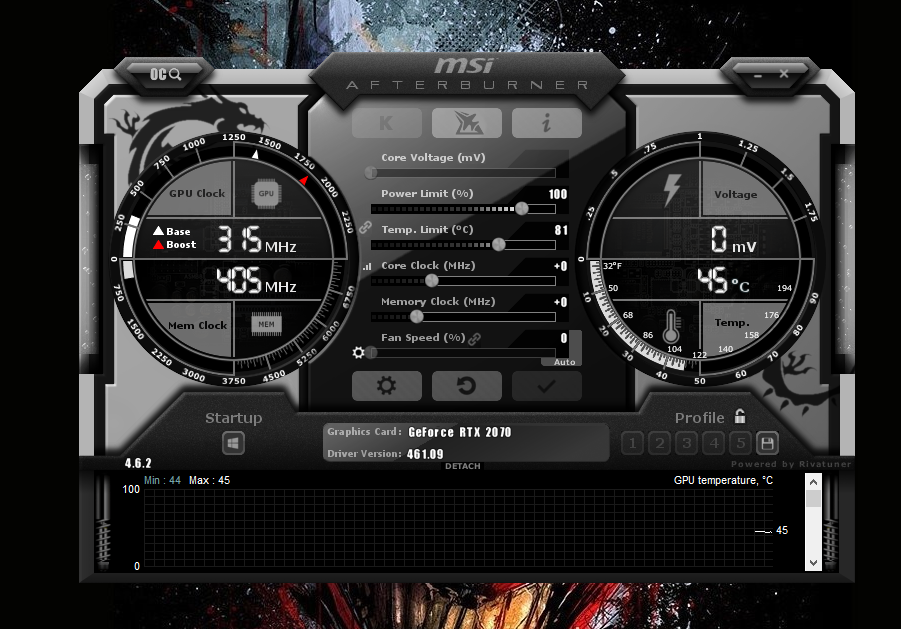901x629 pixels.
Task: Click the thermometer temperature icon
Action: 671,327
